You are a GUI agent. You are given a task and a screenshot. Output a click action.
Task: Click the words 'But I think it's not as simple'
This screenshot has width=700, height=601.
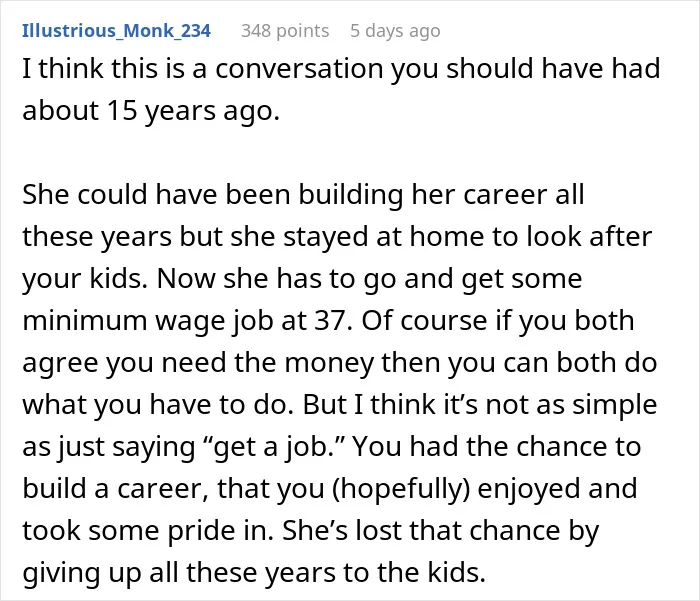480,405
